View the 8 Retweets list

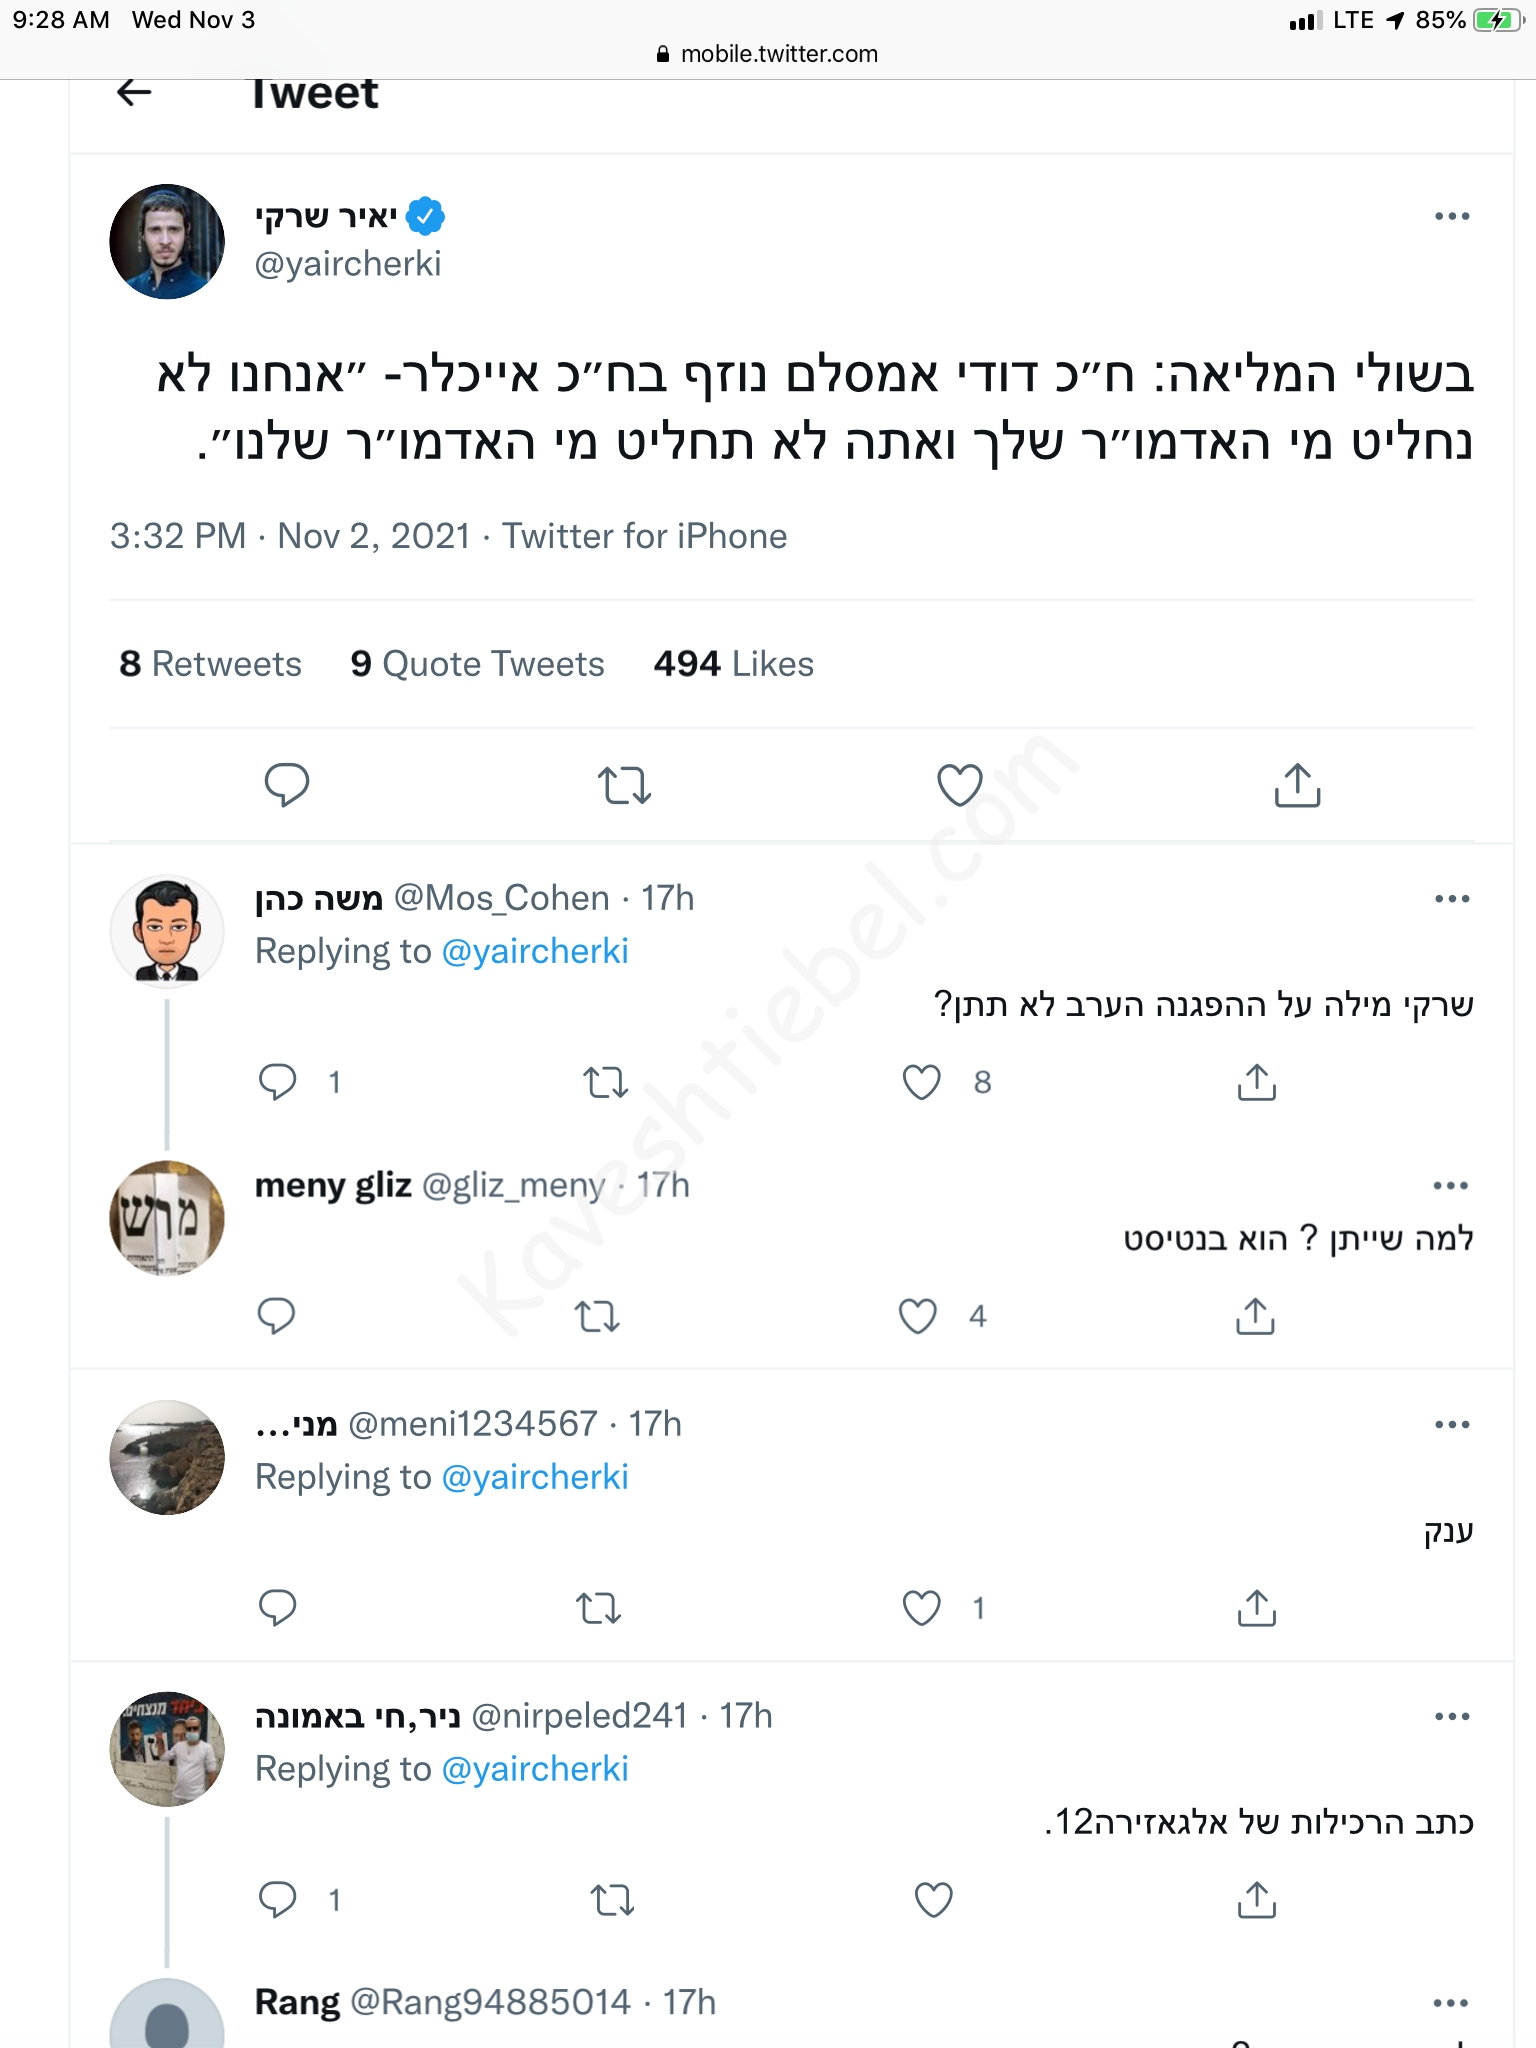tap(210, 664)
